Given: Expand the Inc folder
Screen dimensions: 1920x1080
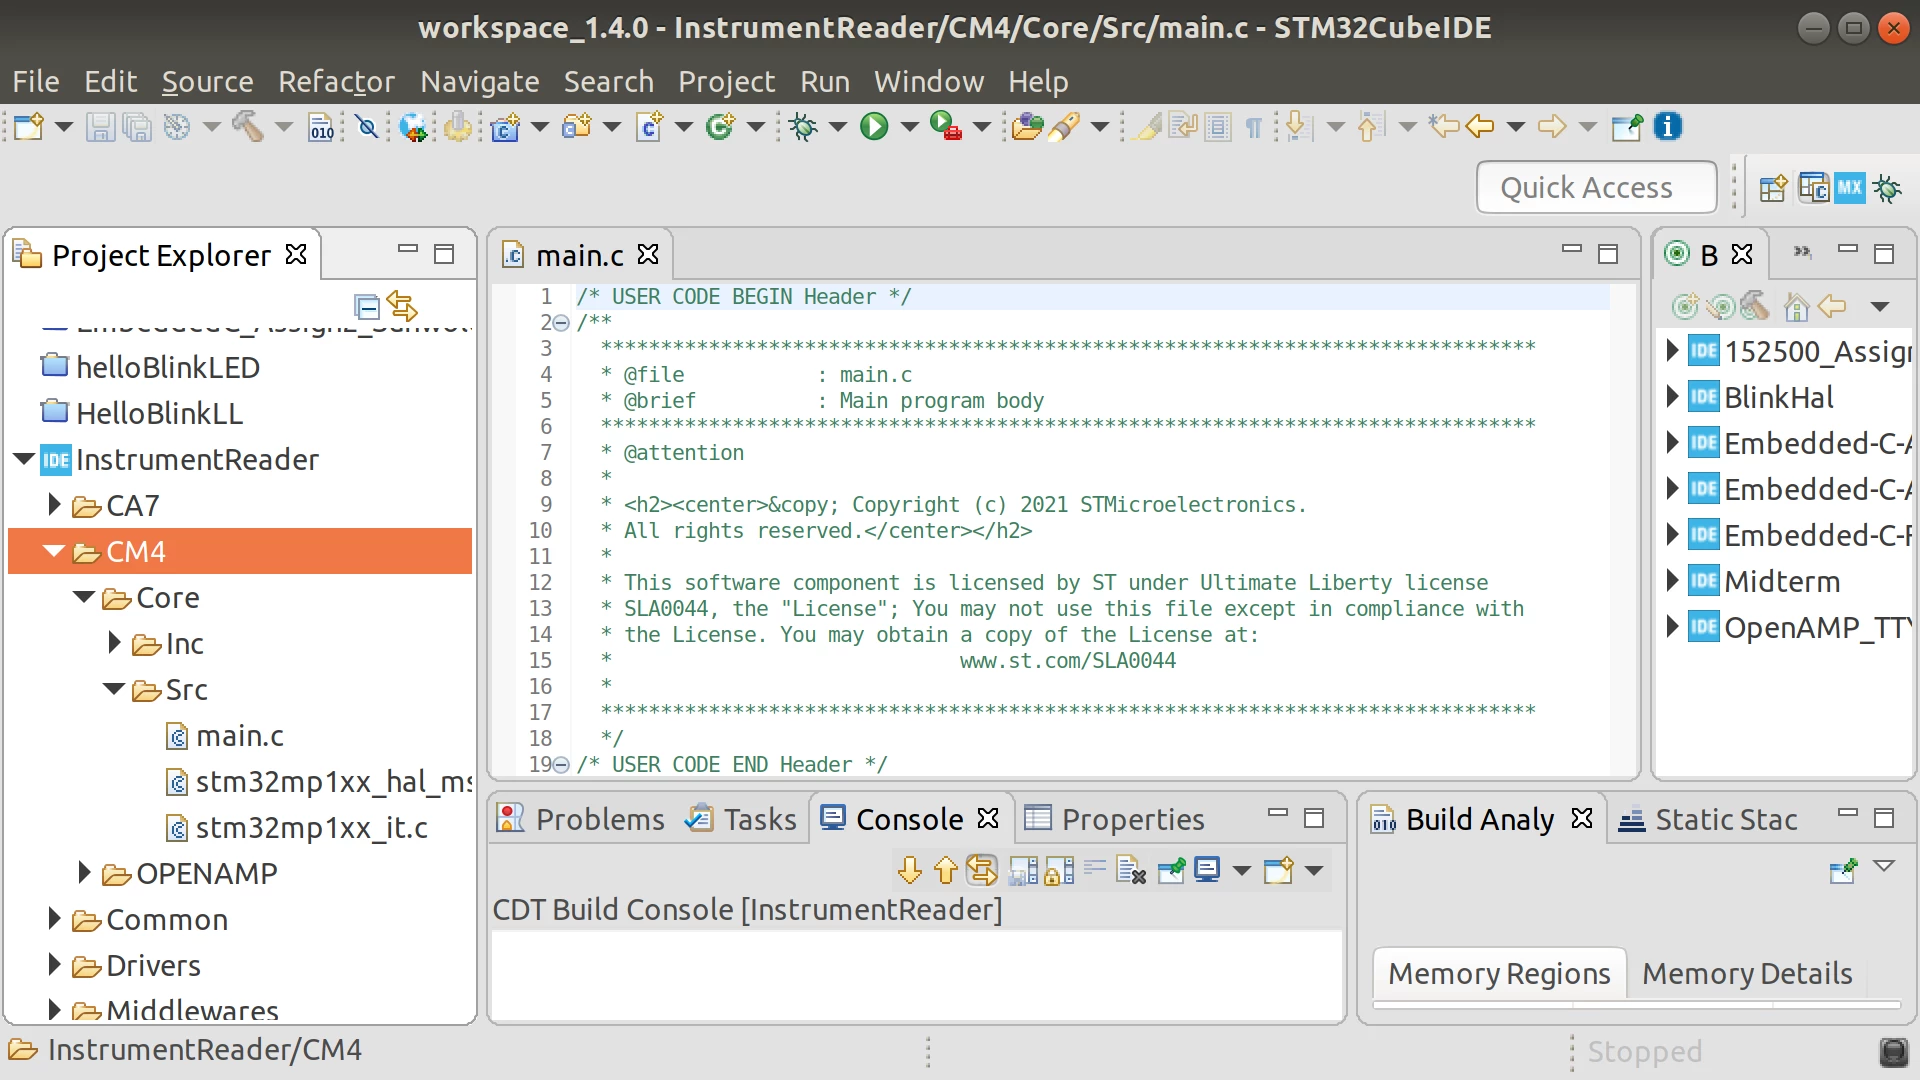Looking at the screenshot, I should 115,643.
